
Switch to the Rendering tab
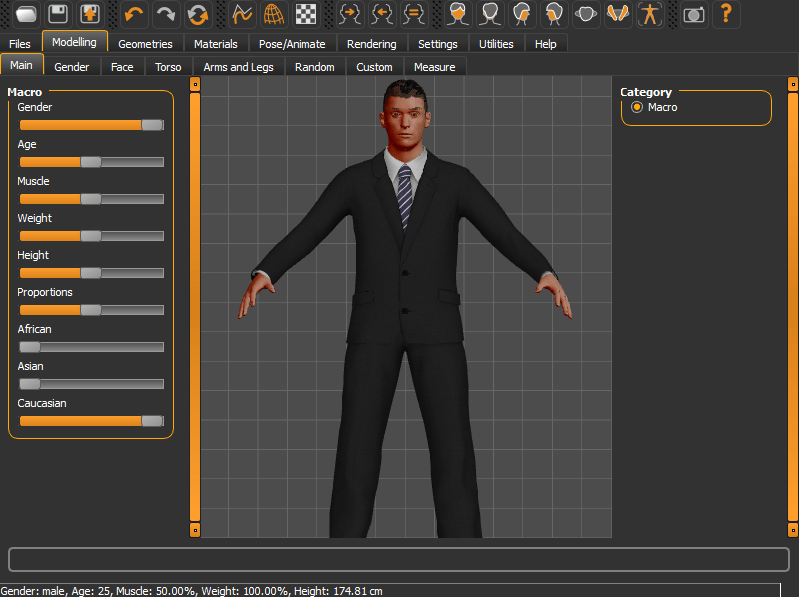[x=371, y=44]
